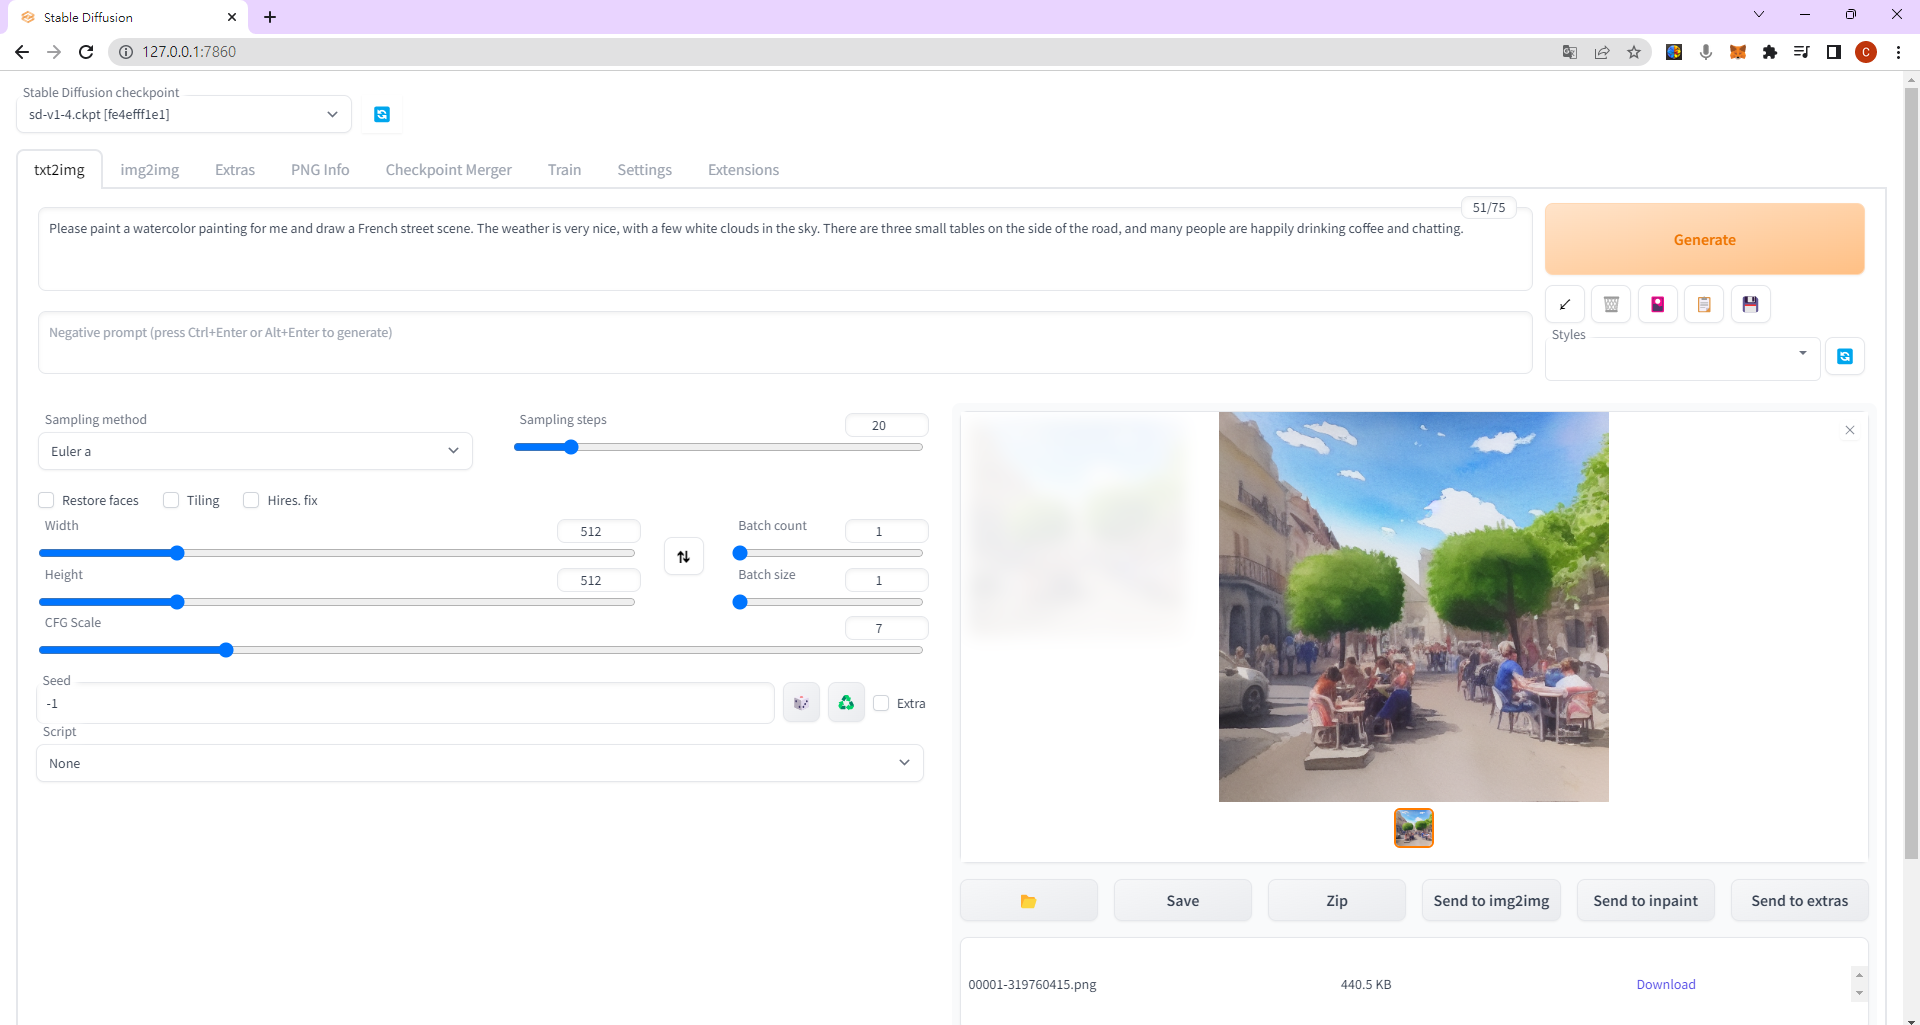Viewport: 1920px width, 1025px height.
Task: Open the Chrome profile avatar
Action: (x=1866, y=52)
